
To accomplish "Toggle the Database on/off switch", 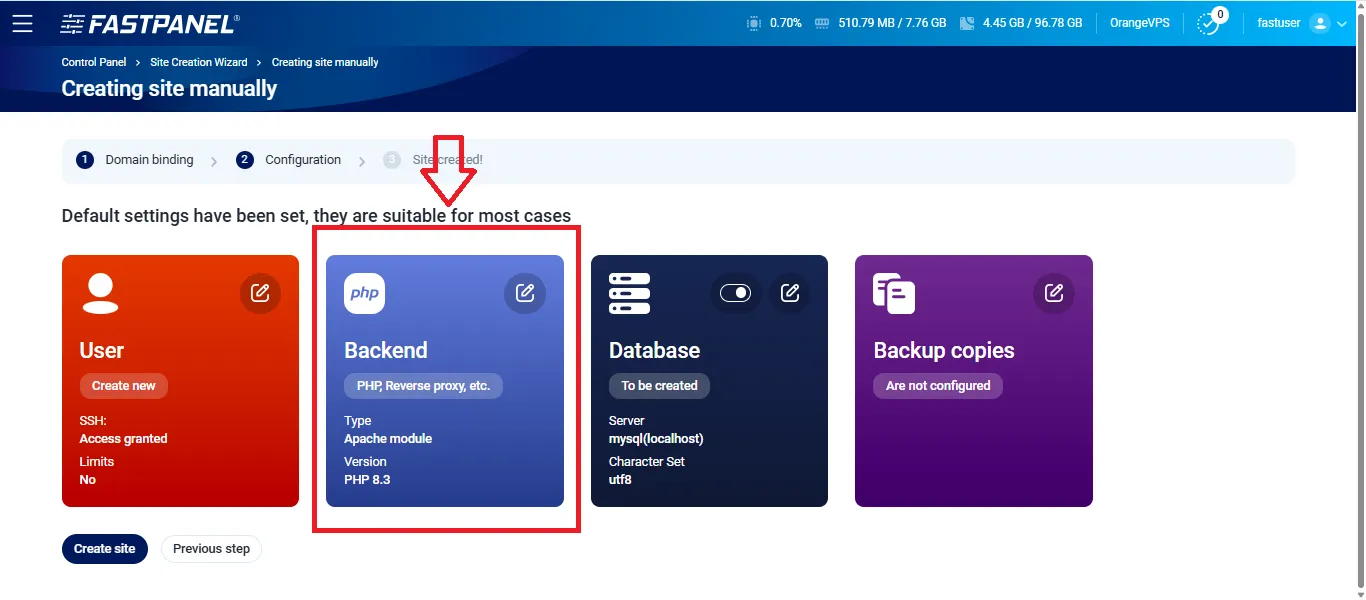I will tap(736, 293).
